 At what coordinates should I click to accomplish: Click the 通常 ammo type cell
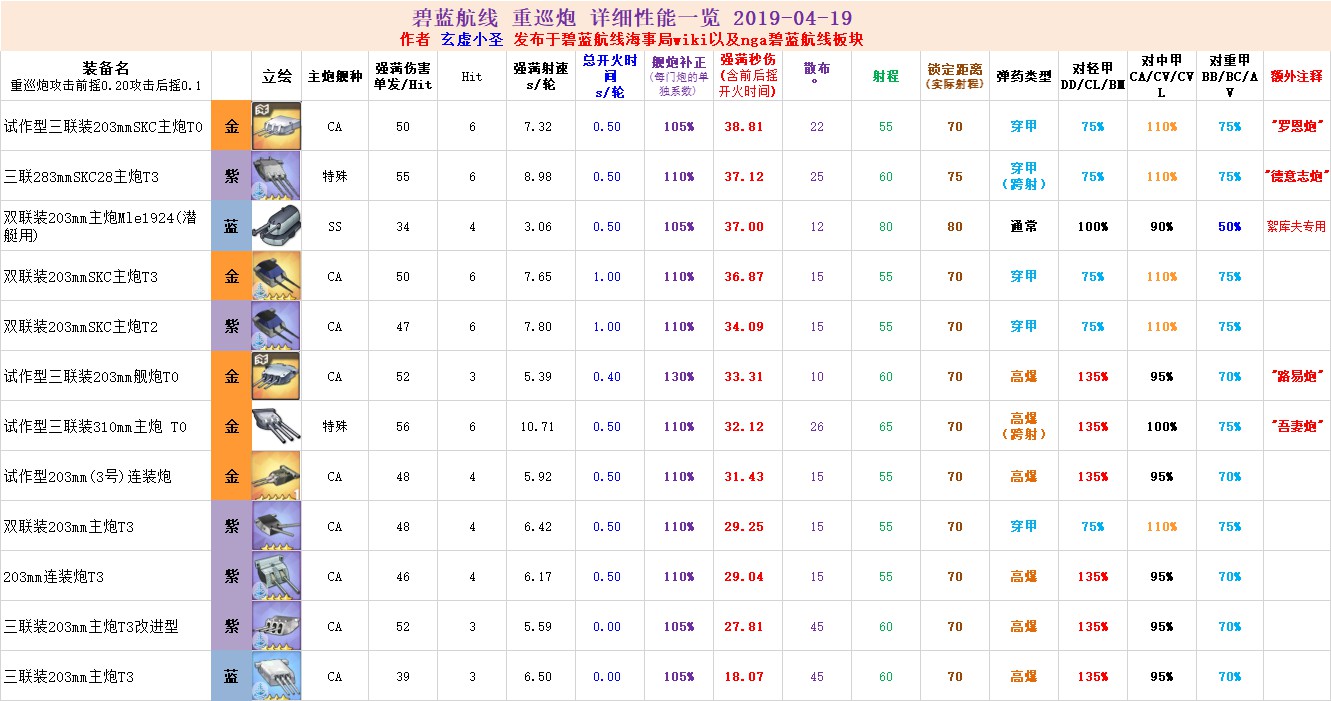click(1024, 227)
